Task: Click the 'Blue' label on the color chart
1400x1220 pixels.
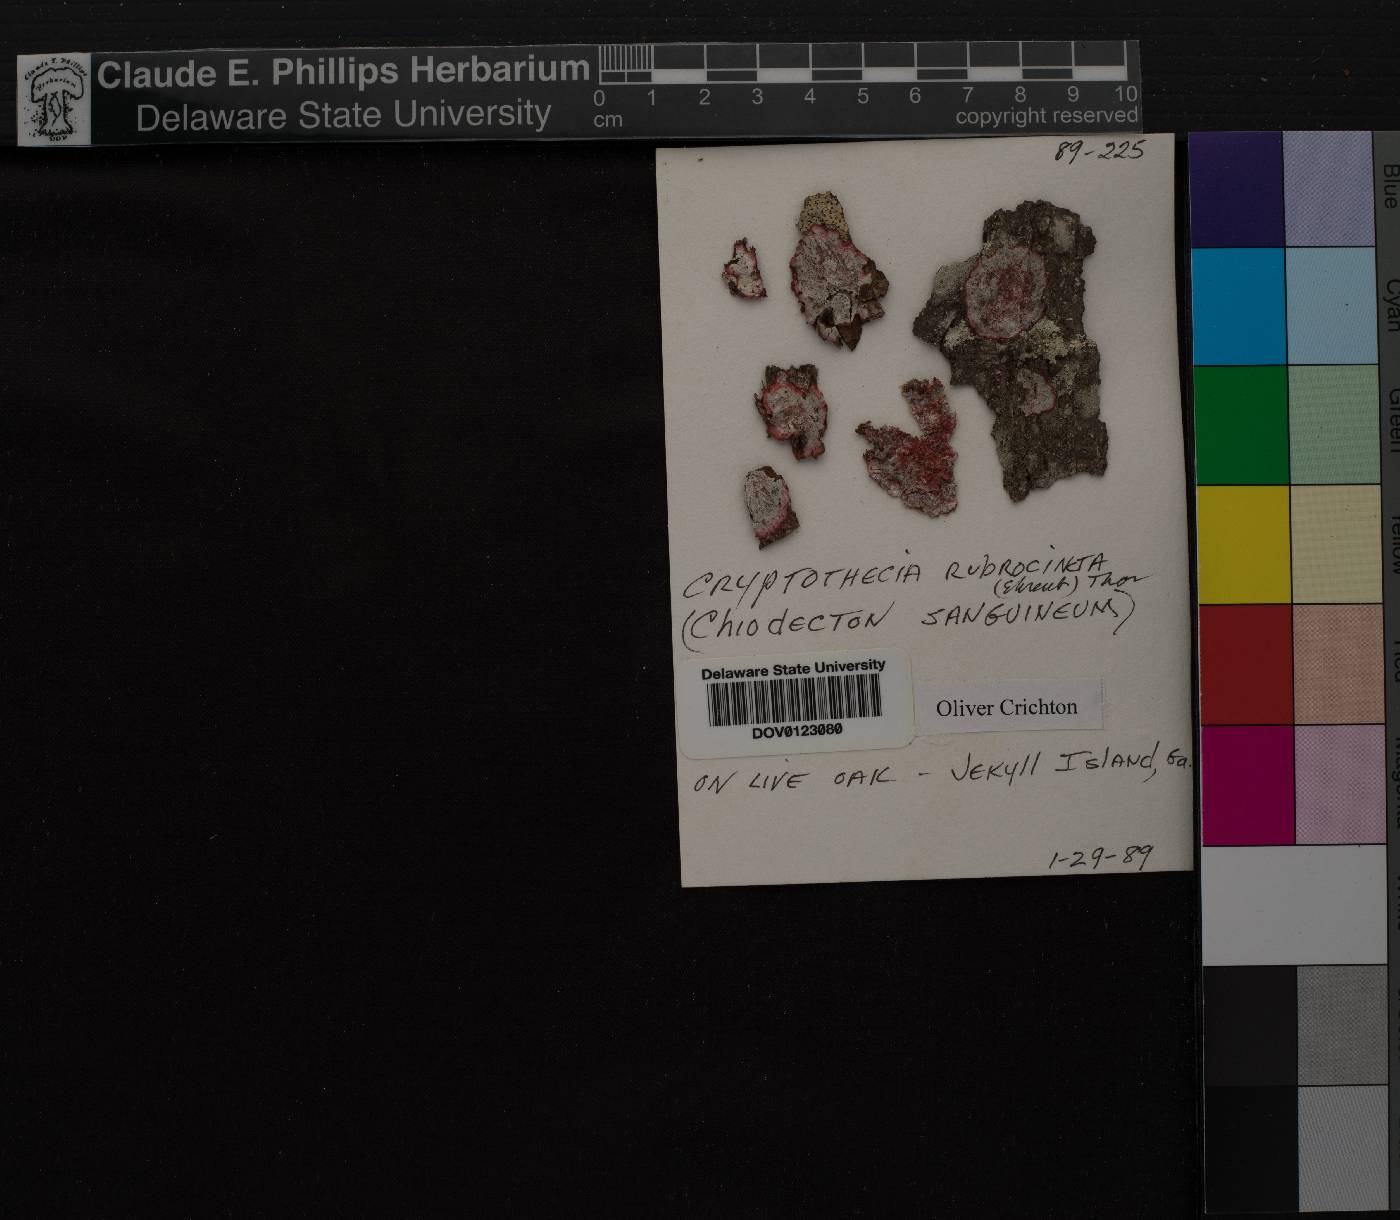Action: coord(1390,187)
